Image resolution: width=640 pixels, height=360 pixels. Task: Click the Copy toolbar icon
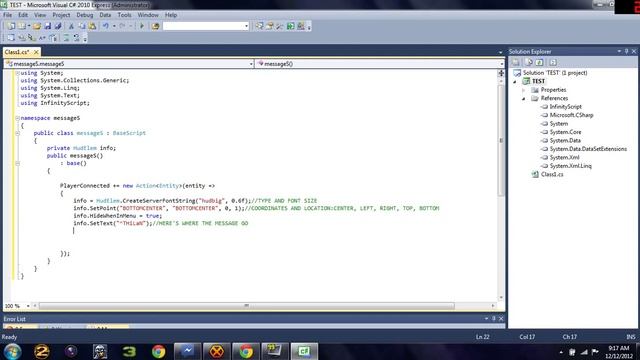82,26
